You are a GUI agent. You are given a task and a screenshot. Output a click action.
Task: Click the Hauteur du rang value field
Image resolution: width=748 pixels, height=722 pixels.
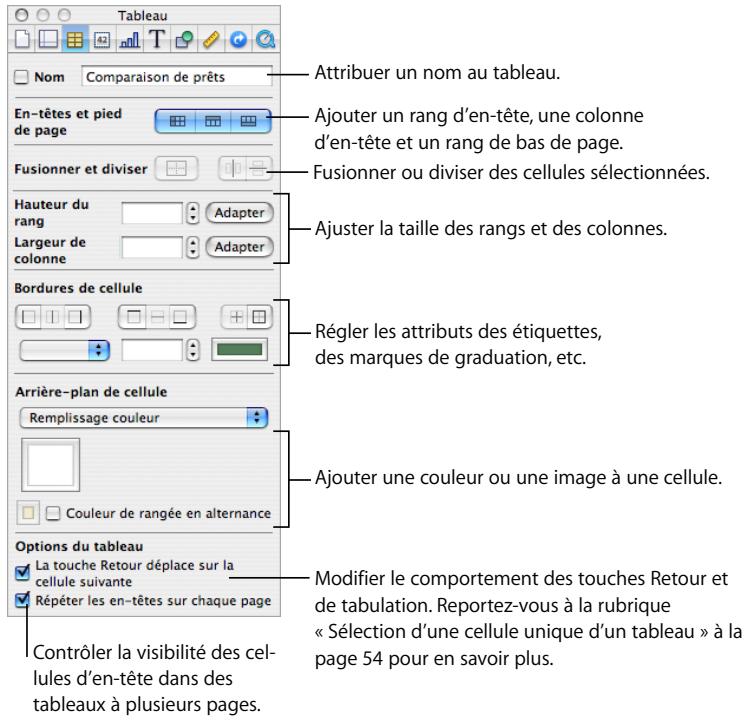click(152, 213)
